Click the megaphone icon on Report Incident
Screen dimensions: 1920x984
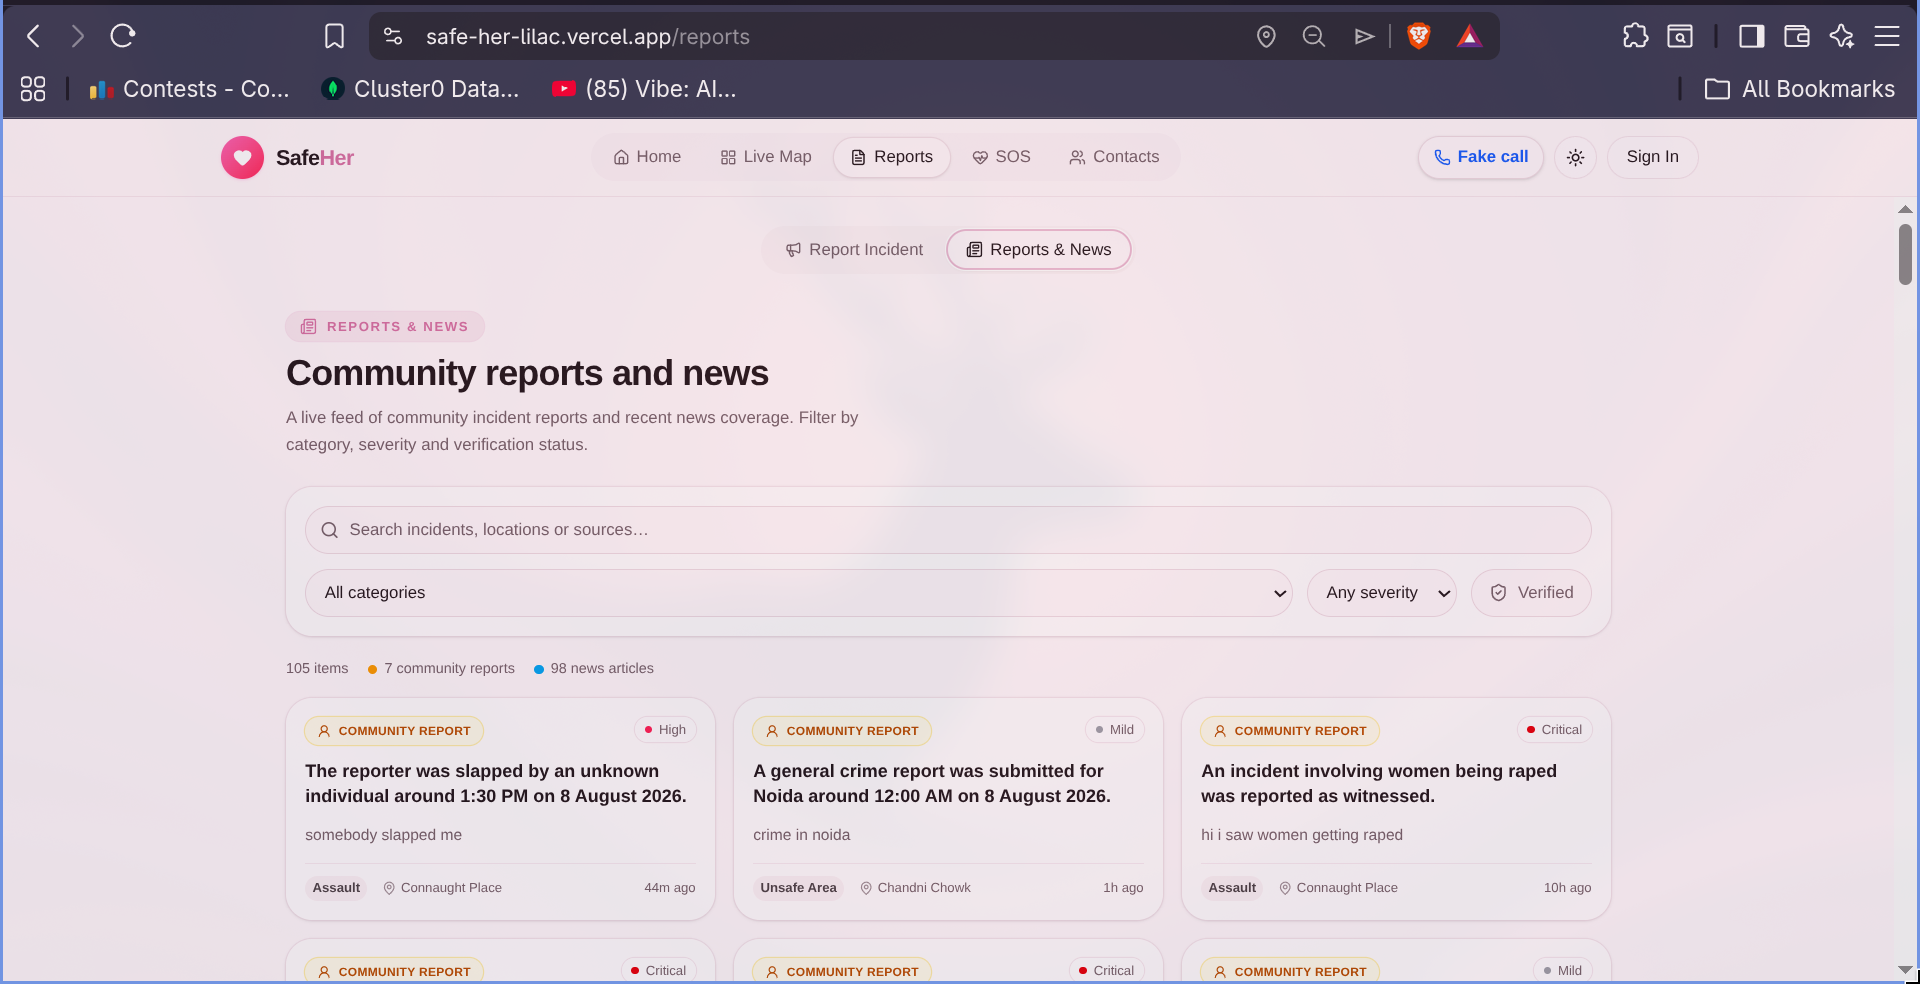tap(793, 250)
